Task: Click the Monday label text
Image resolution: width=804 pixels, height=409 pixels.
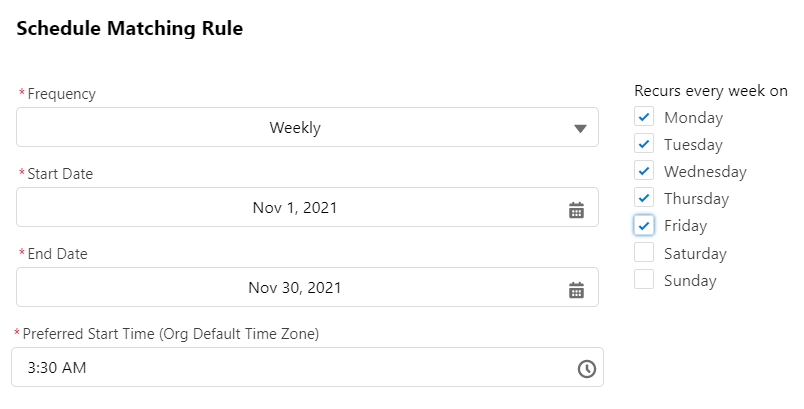Action: (693, 118)
